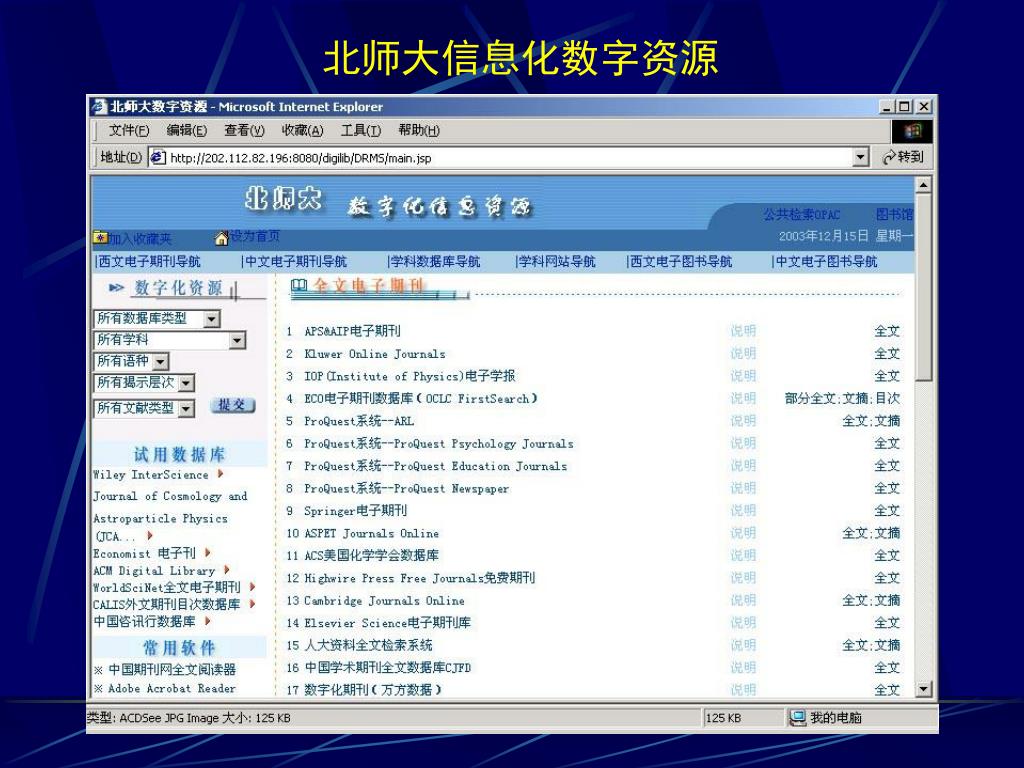Image resolution: width=1024 pixels, height=768 pixels.
Task: Open Cambridge Journals Online entry
Action: 385,600
